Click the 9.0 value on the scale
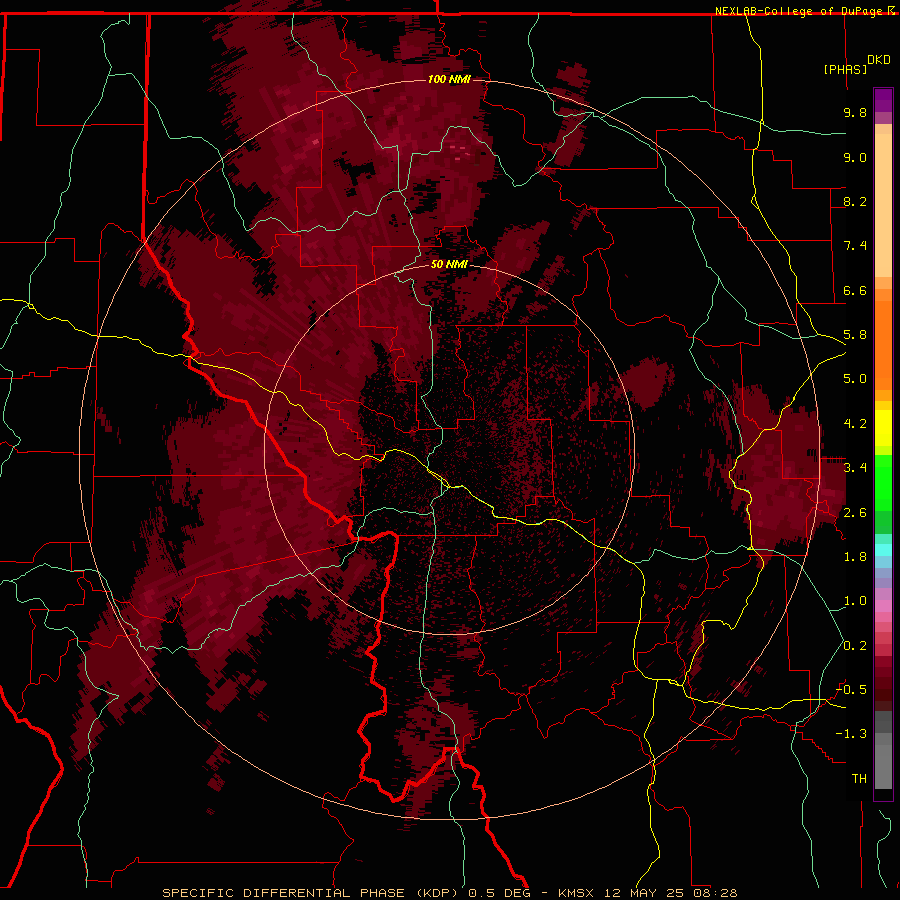Image resolution: width=900 pixels, height=900 pixels. click(x=855, y=157)
